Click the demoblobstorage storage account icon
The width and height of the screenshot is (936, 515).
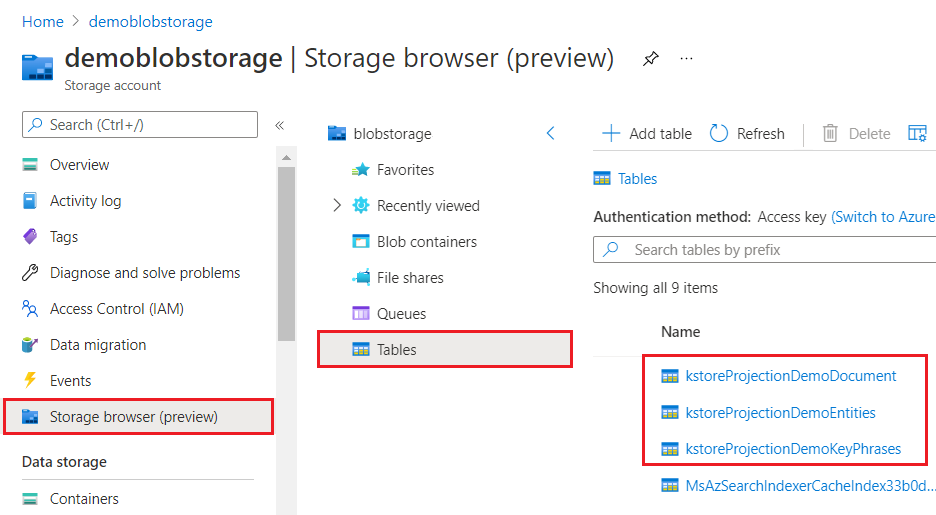point(38,67)
